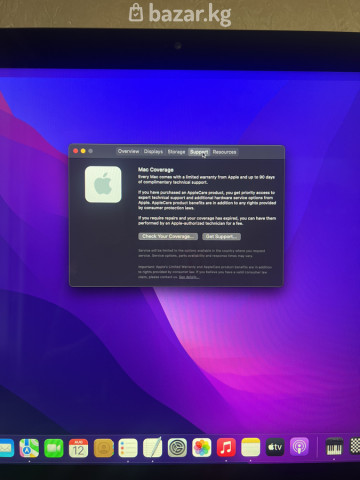Screen dimensions: 360x480
Task: Open Music app in dock
Action: [x=226, y=447]
